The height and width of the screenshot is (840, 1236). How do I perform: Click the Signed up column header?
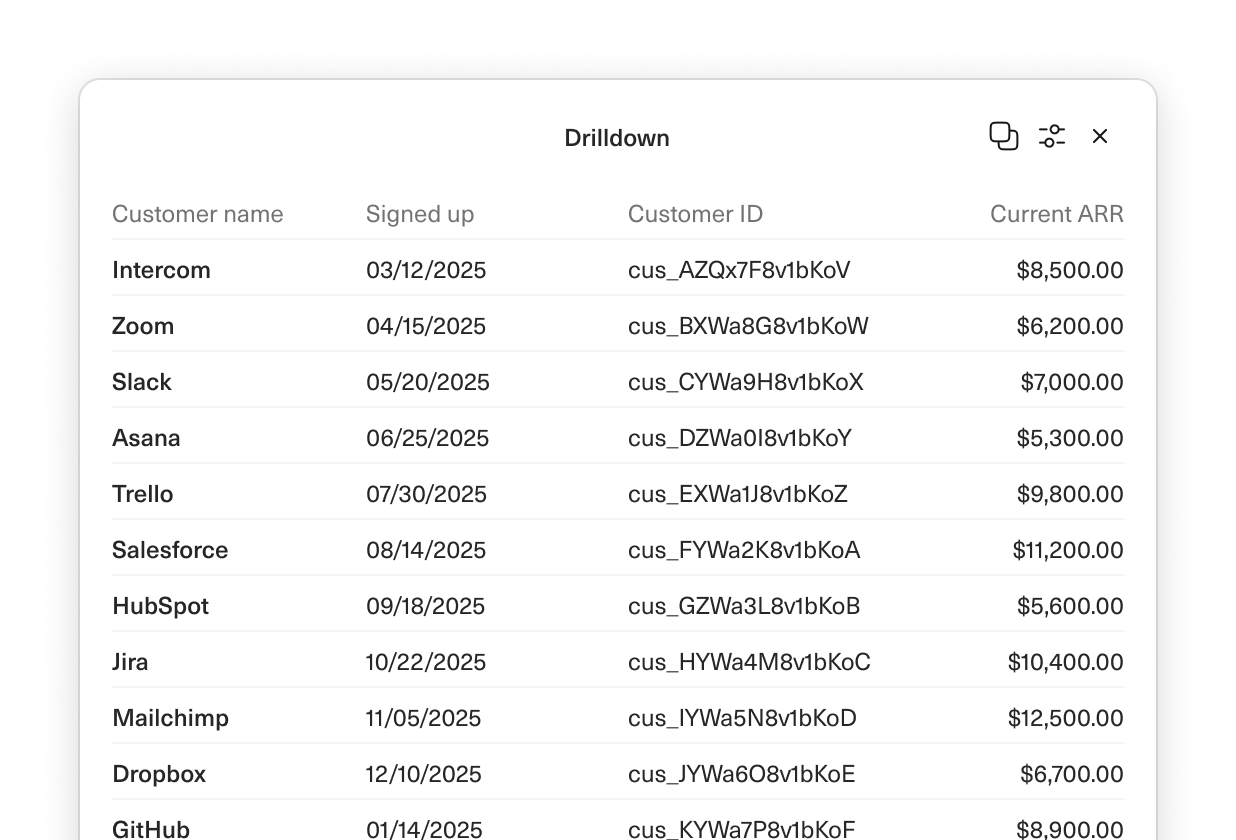[x=420, y=214]
